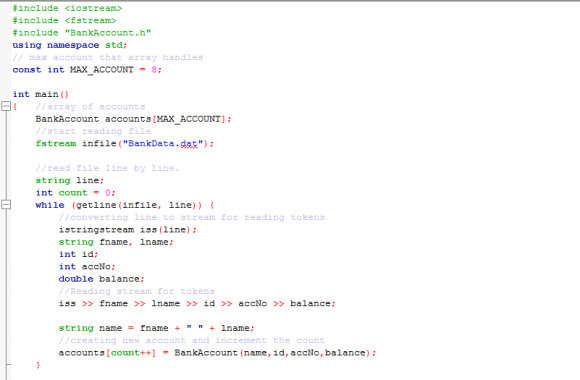Click the comment '//array of accounts'
Screen dimensions: 580x380
tap(90, 107)
